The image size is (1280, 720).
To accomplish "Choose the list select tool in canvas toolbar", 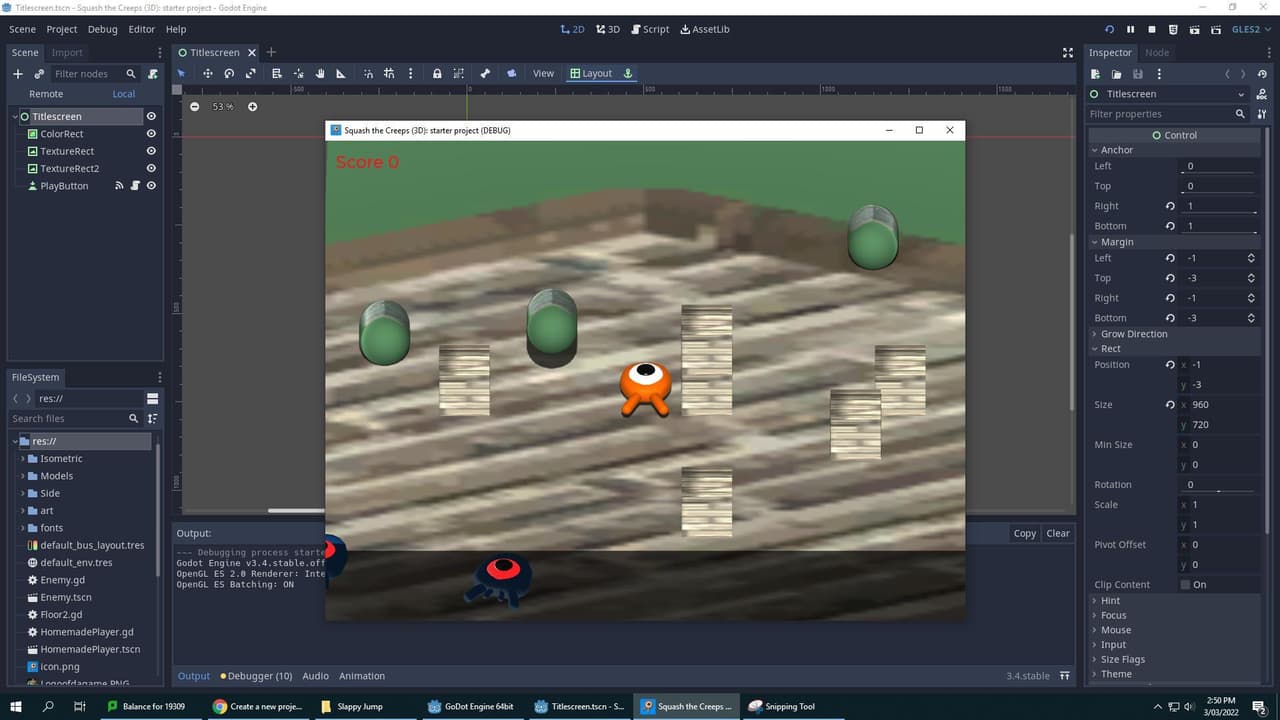I will (277, 73).
